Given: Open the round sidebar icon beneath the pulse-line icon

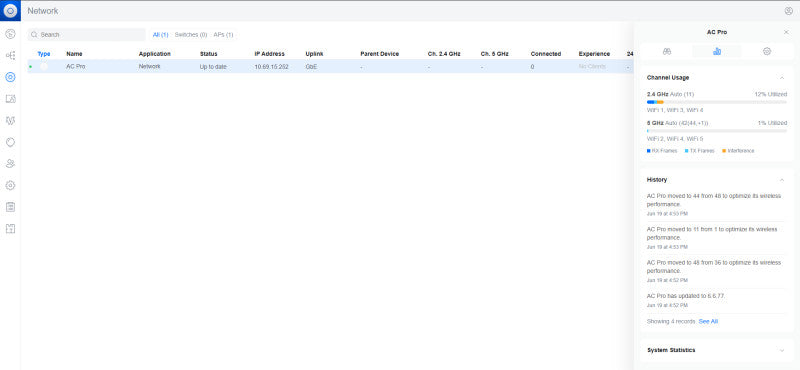Looking at the screenshot, I should 10,142.
